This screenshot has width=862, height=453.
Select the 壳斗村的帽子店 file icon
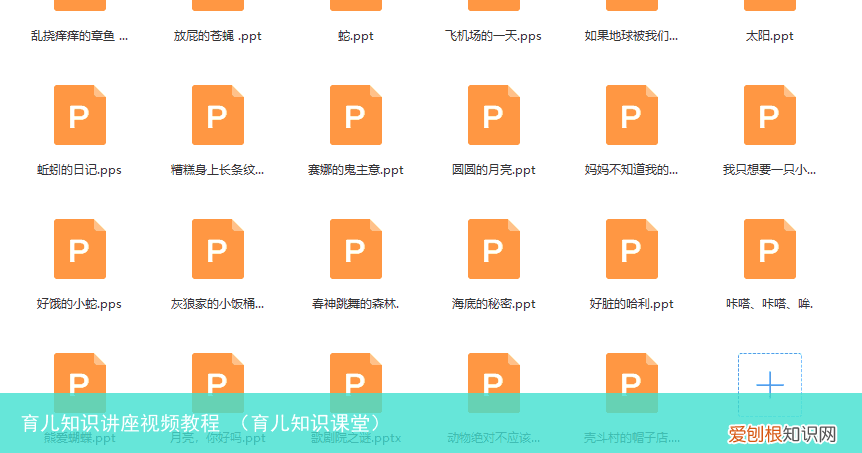[x=632, y=383]
